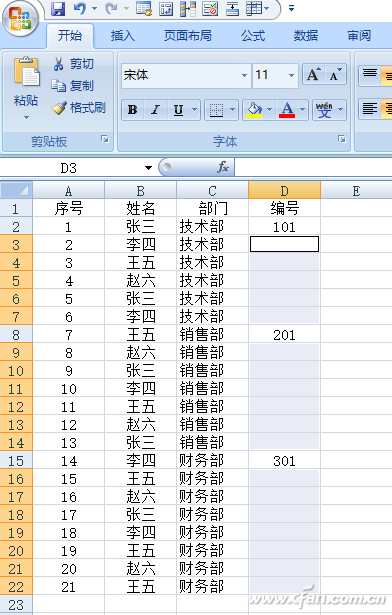Open the 剪贴板 dialog launcher
Viewport: 392px width, 615px height.
point(105,139)
